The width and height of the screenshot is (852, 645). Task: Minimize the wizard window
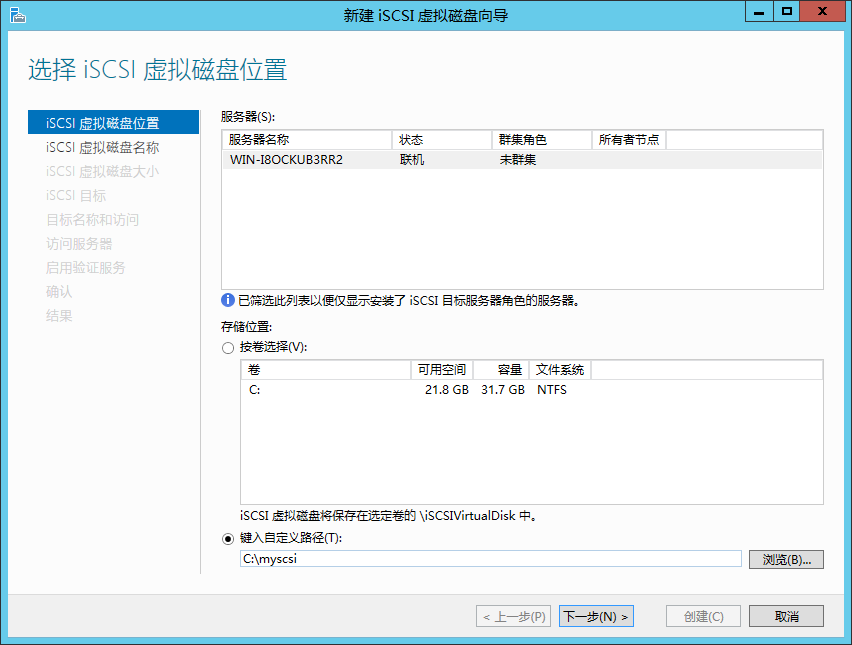759,11
